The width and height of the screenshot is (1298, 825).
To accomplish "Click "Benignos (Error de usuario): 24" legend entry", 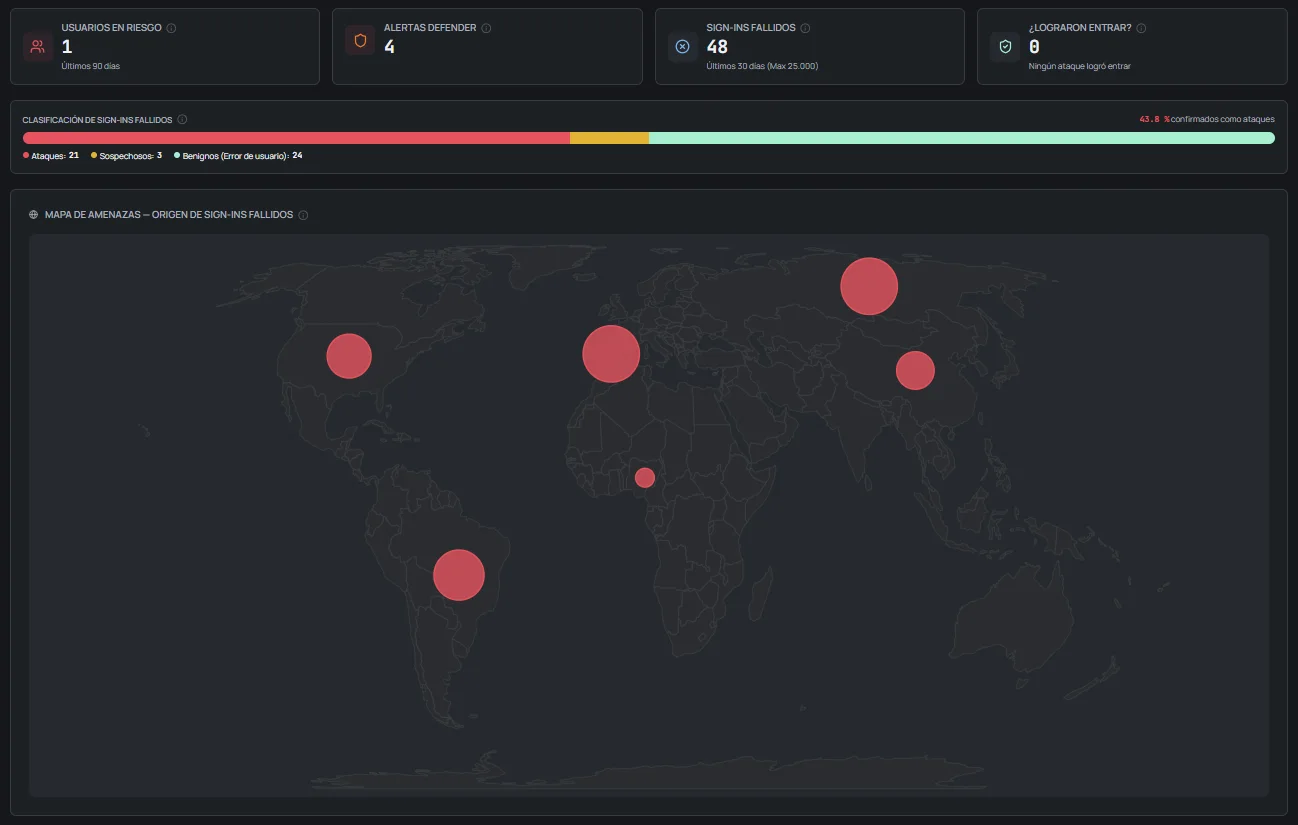I will (x=238, y=156).
